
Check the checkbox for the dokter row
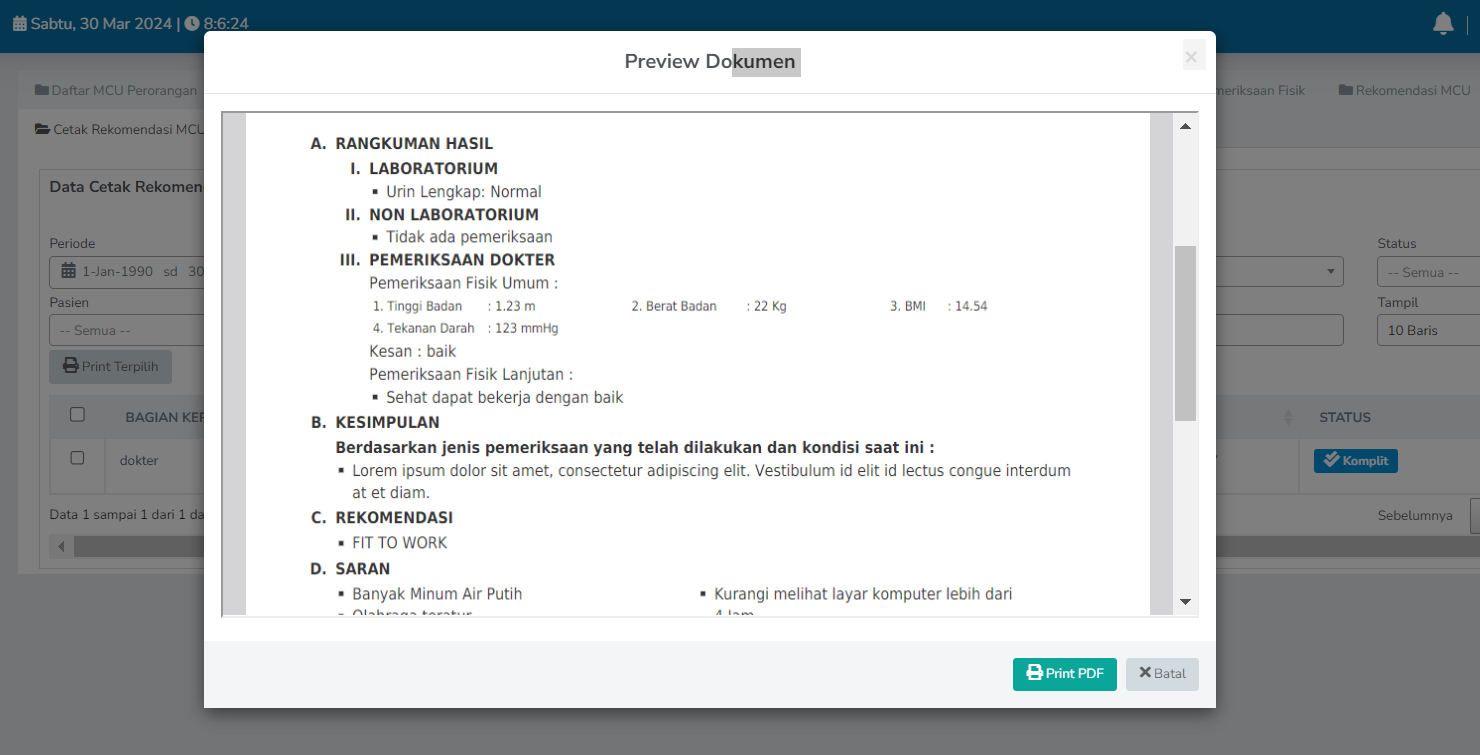click(77, 458)
